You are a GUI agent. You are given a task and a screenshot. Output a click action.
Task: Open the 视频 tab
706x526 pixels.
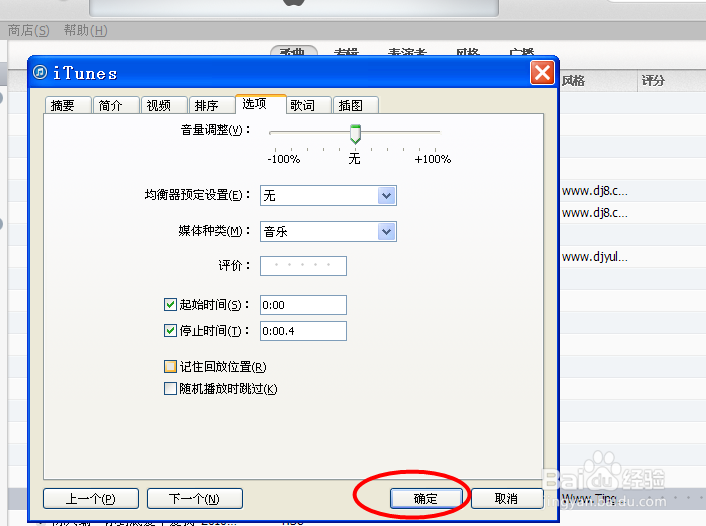pyautogui.click(x=164, y=105)
